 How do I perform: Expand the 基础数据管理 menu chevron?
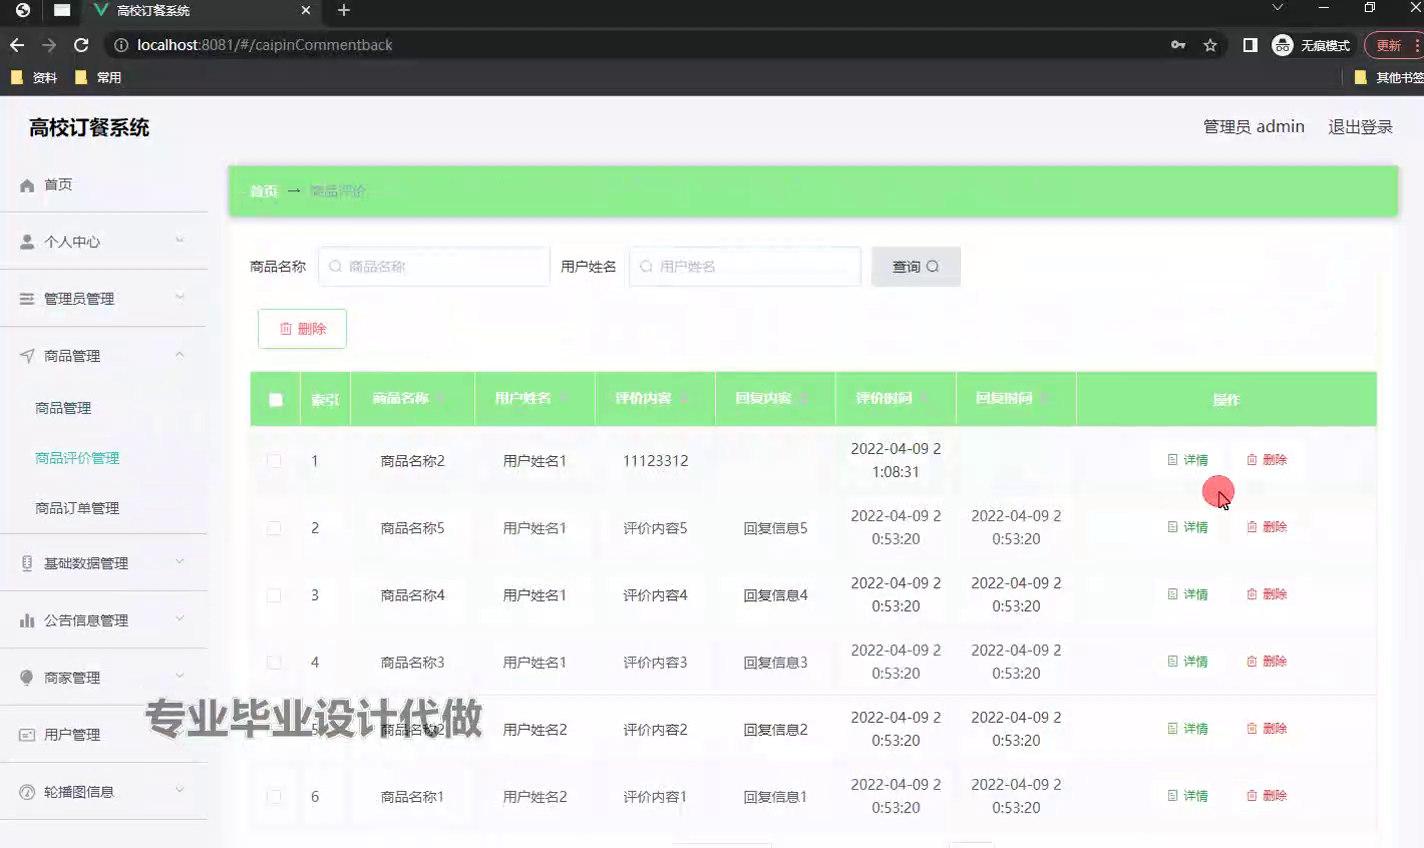click(x=180, y=562)
